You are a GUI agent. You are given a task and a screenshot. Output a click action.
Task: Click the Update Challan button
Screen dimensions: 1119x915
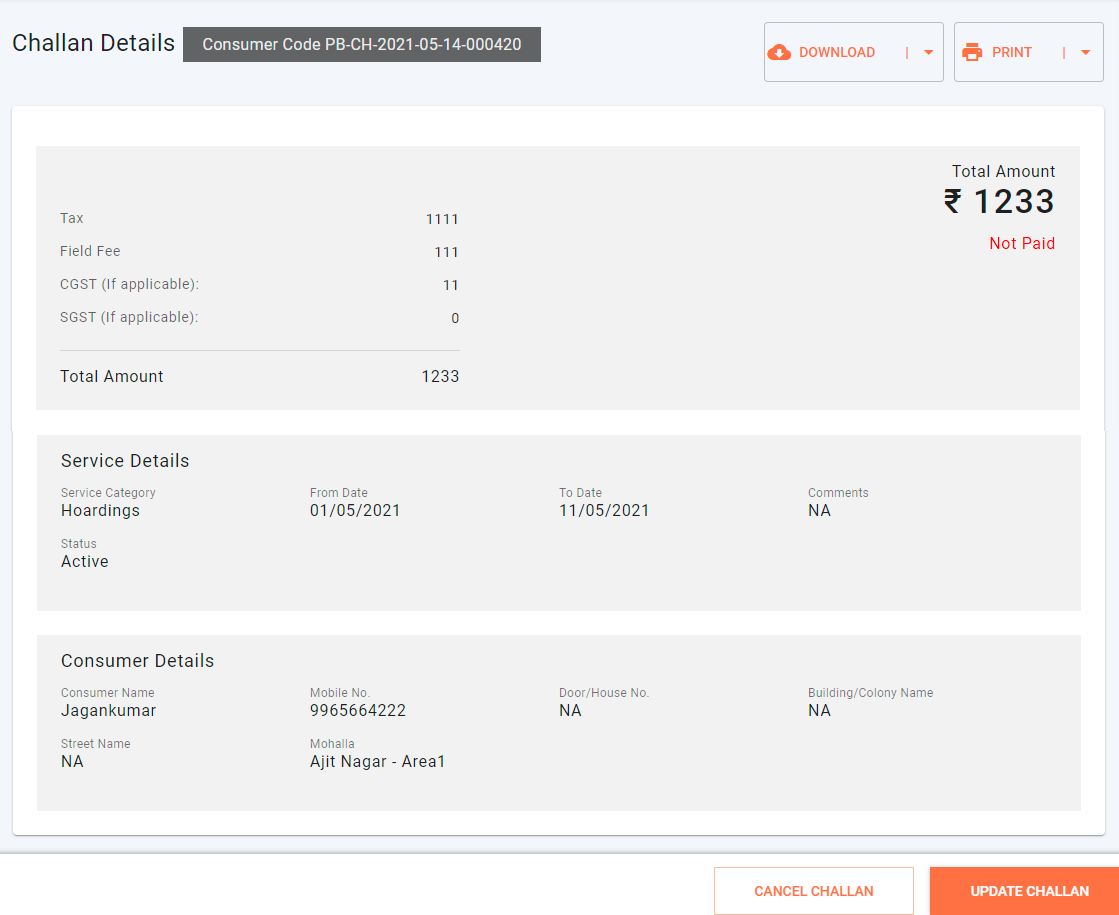coord(1029,891)
